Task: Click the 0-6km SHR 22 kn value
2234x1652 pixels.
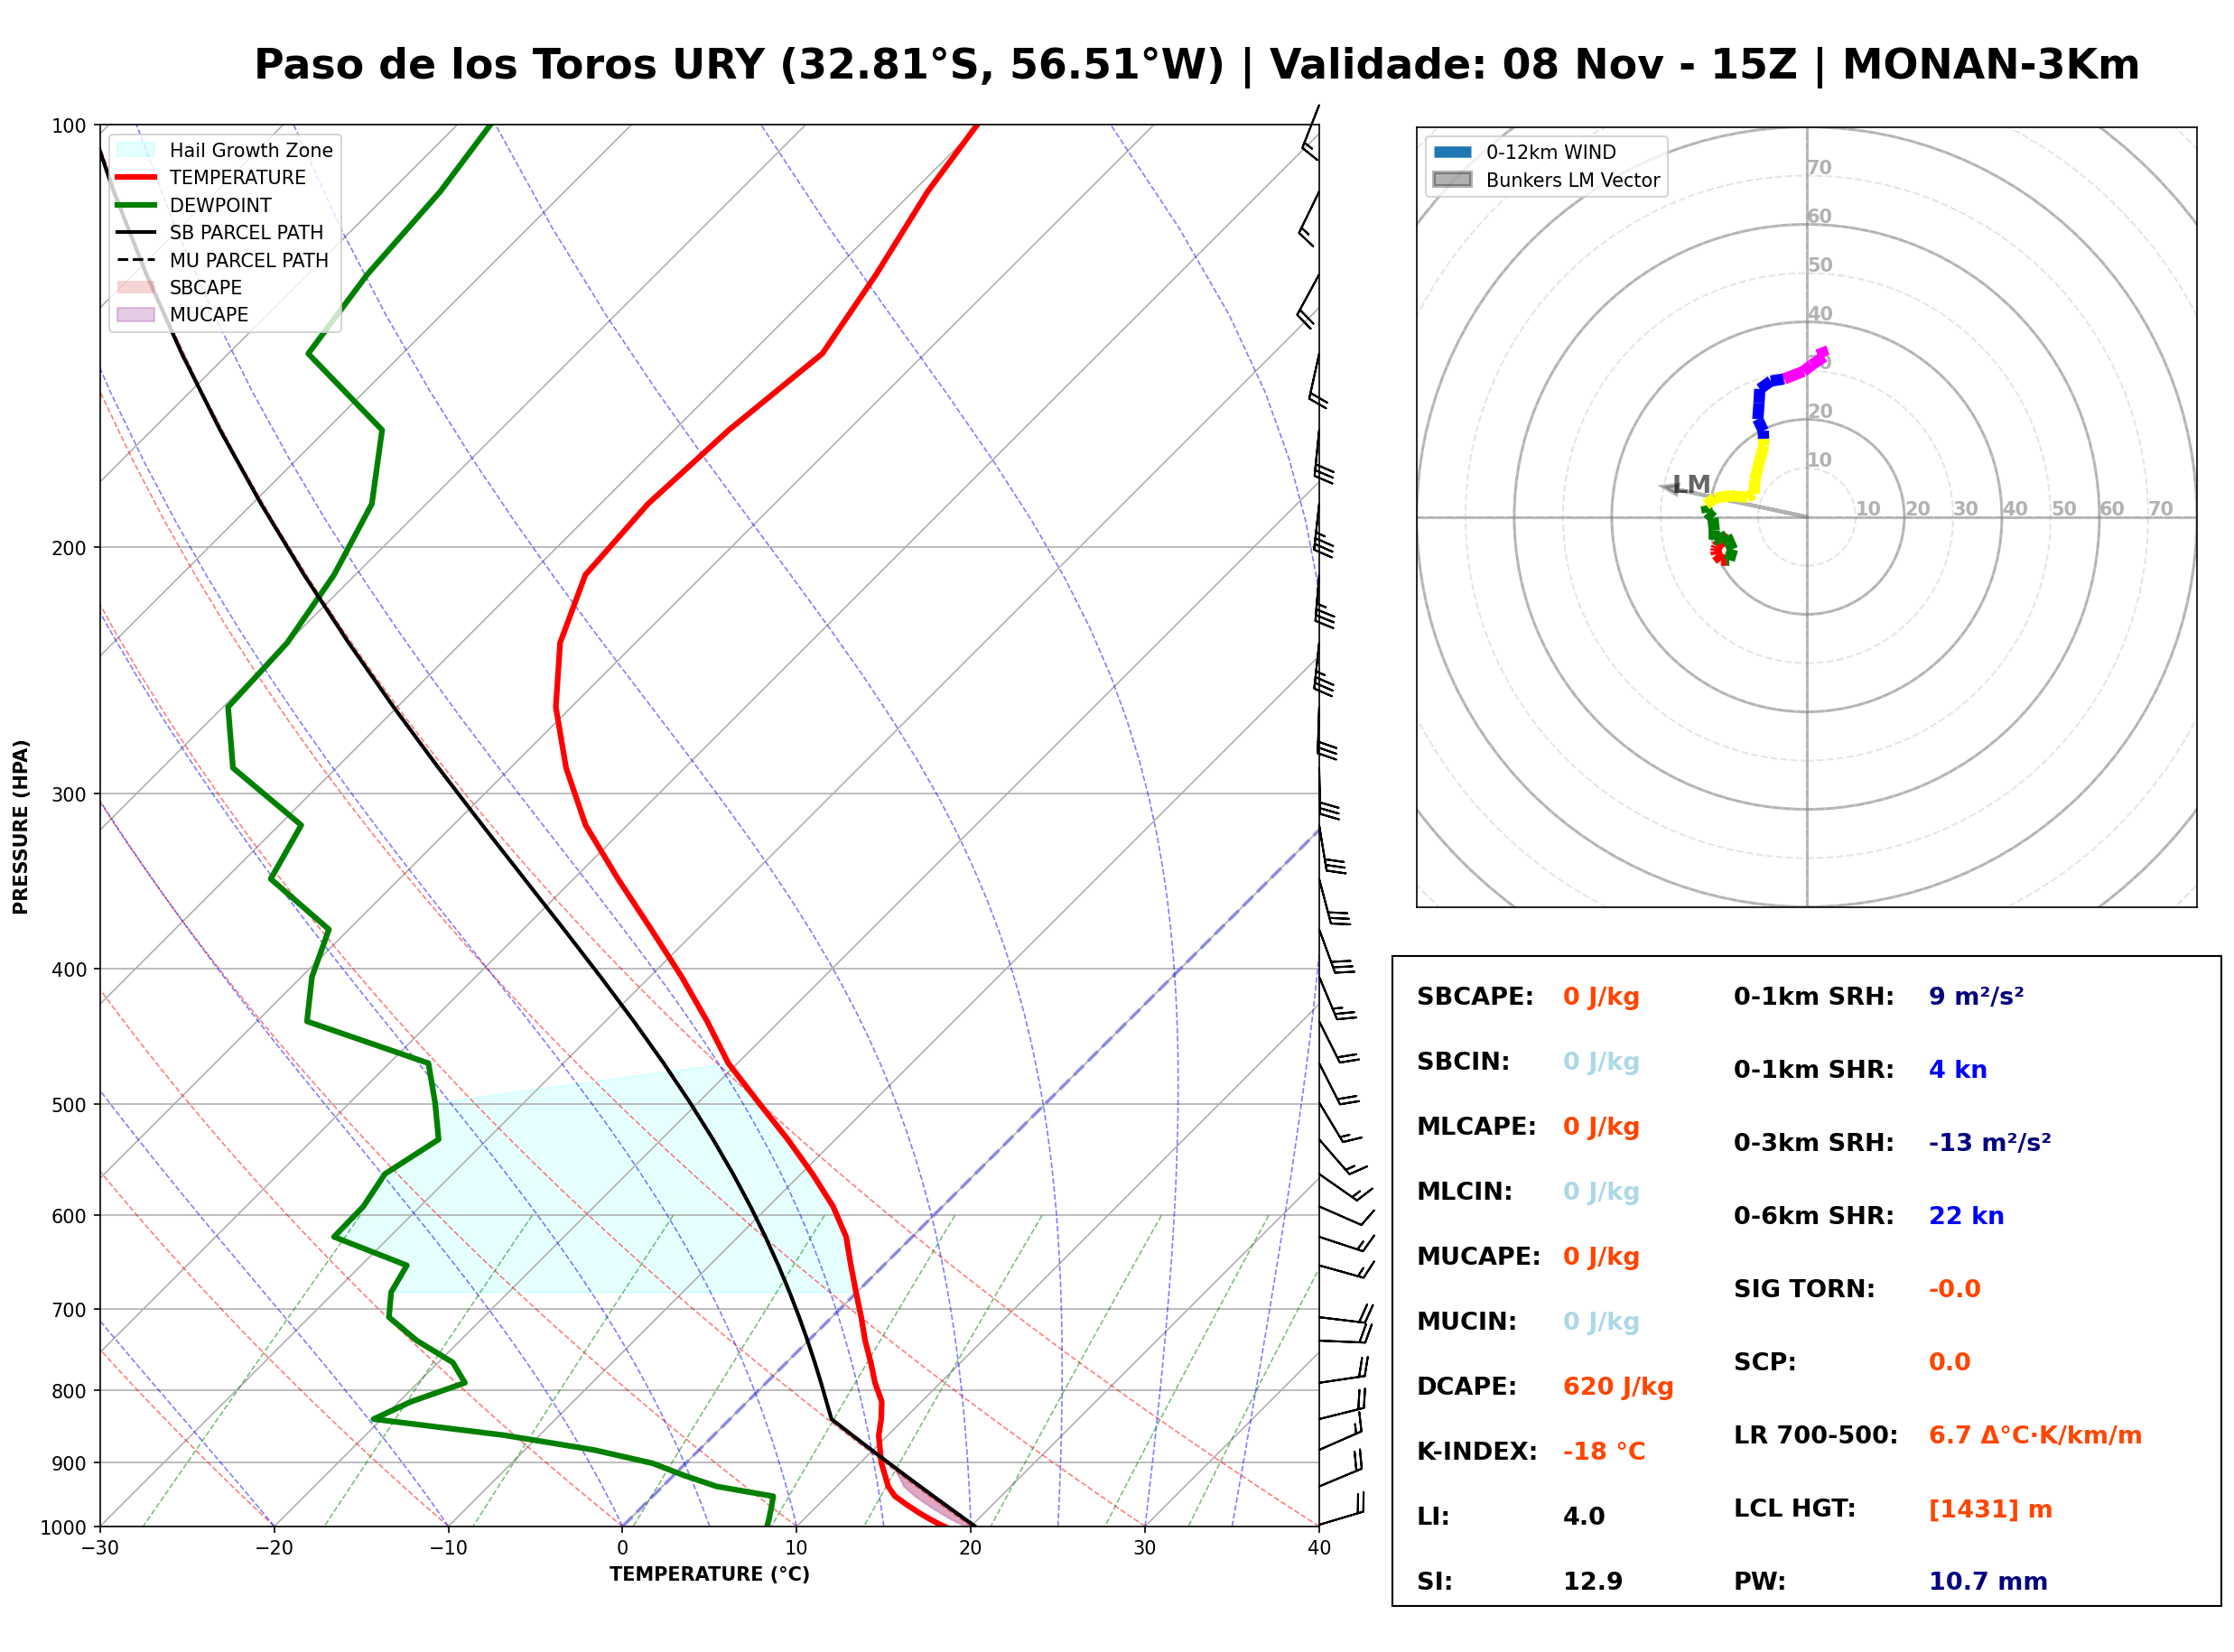Action: point(1966,1216)
